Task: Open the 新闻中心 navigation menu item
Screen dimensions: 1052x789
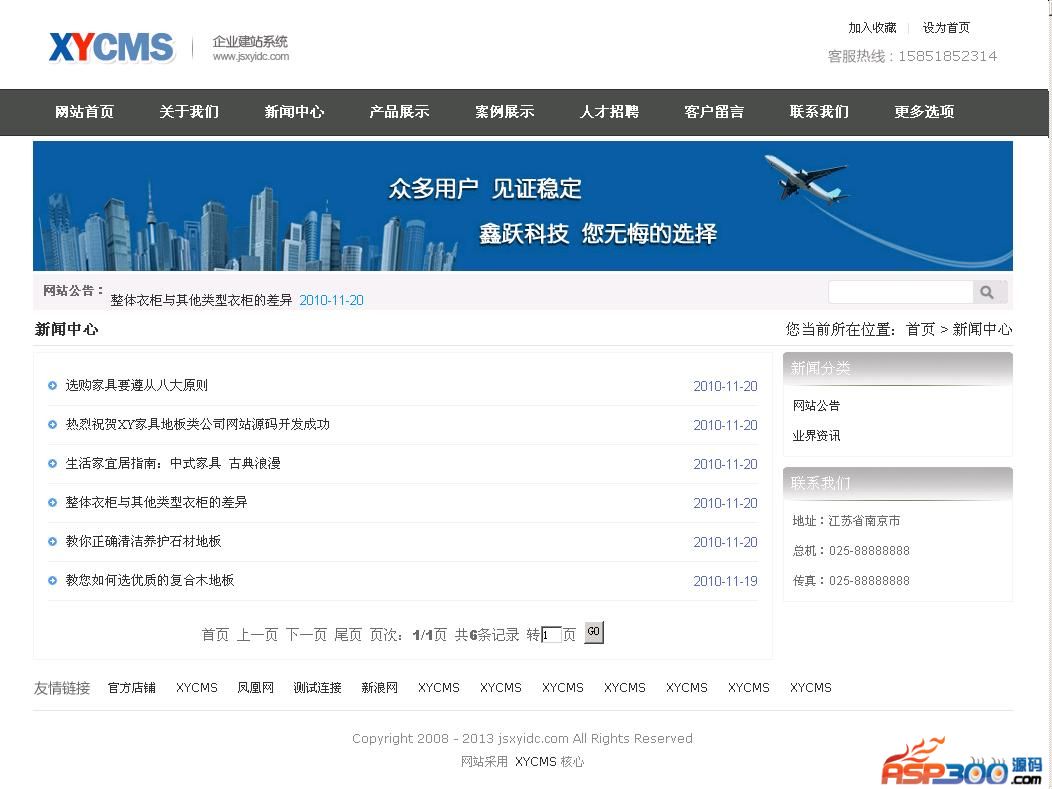Action: (x=294, y=112)
